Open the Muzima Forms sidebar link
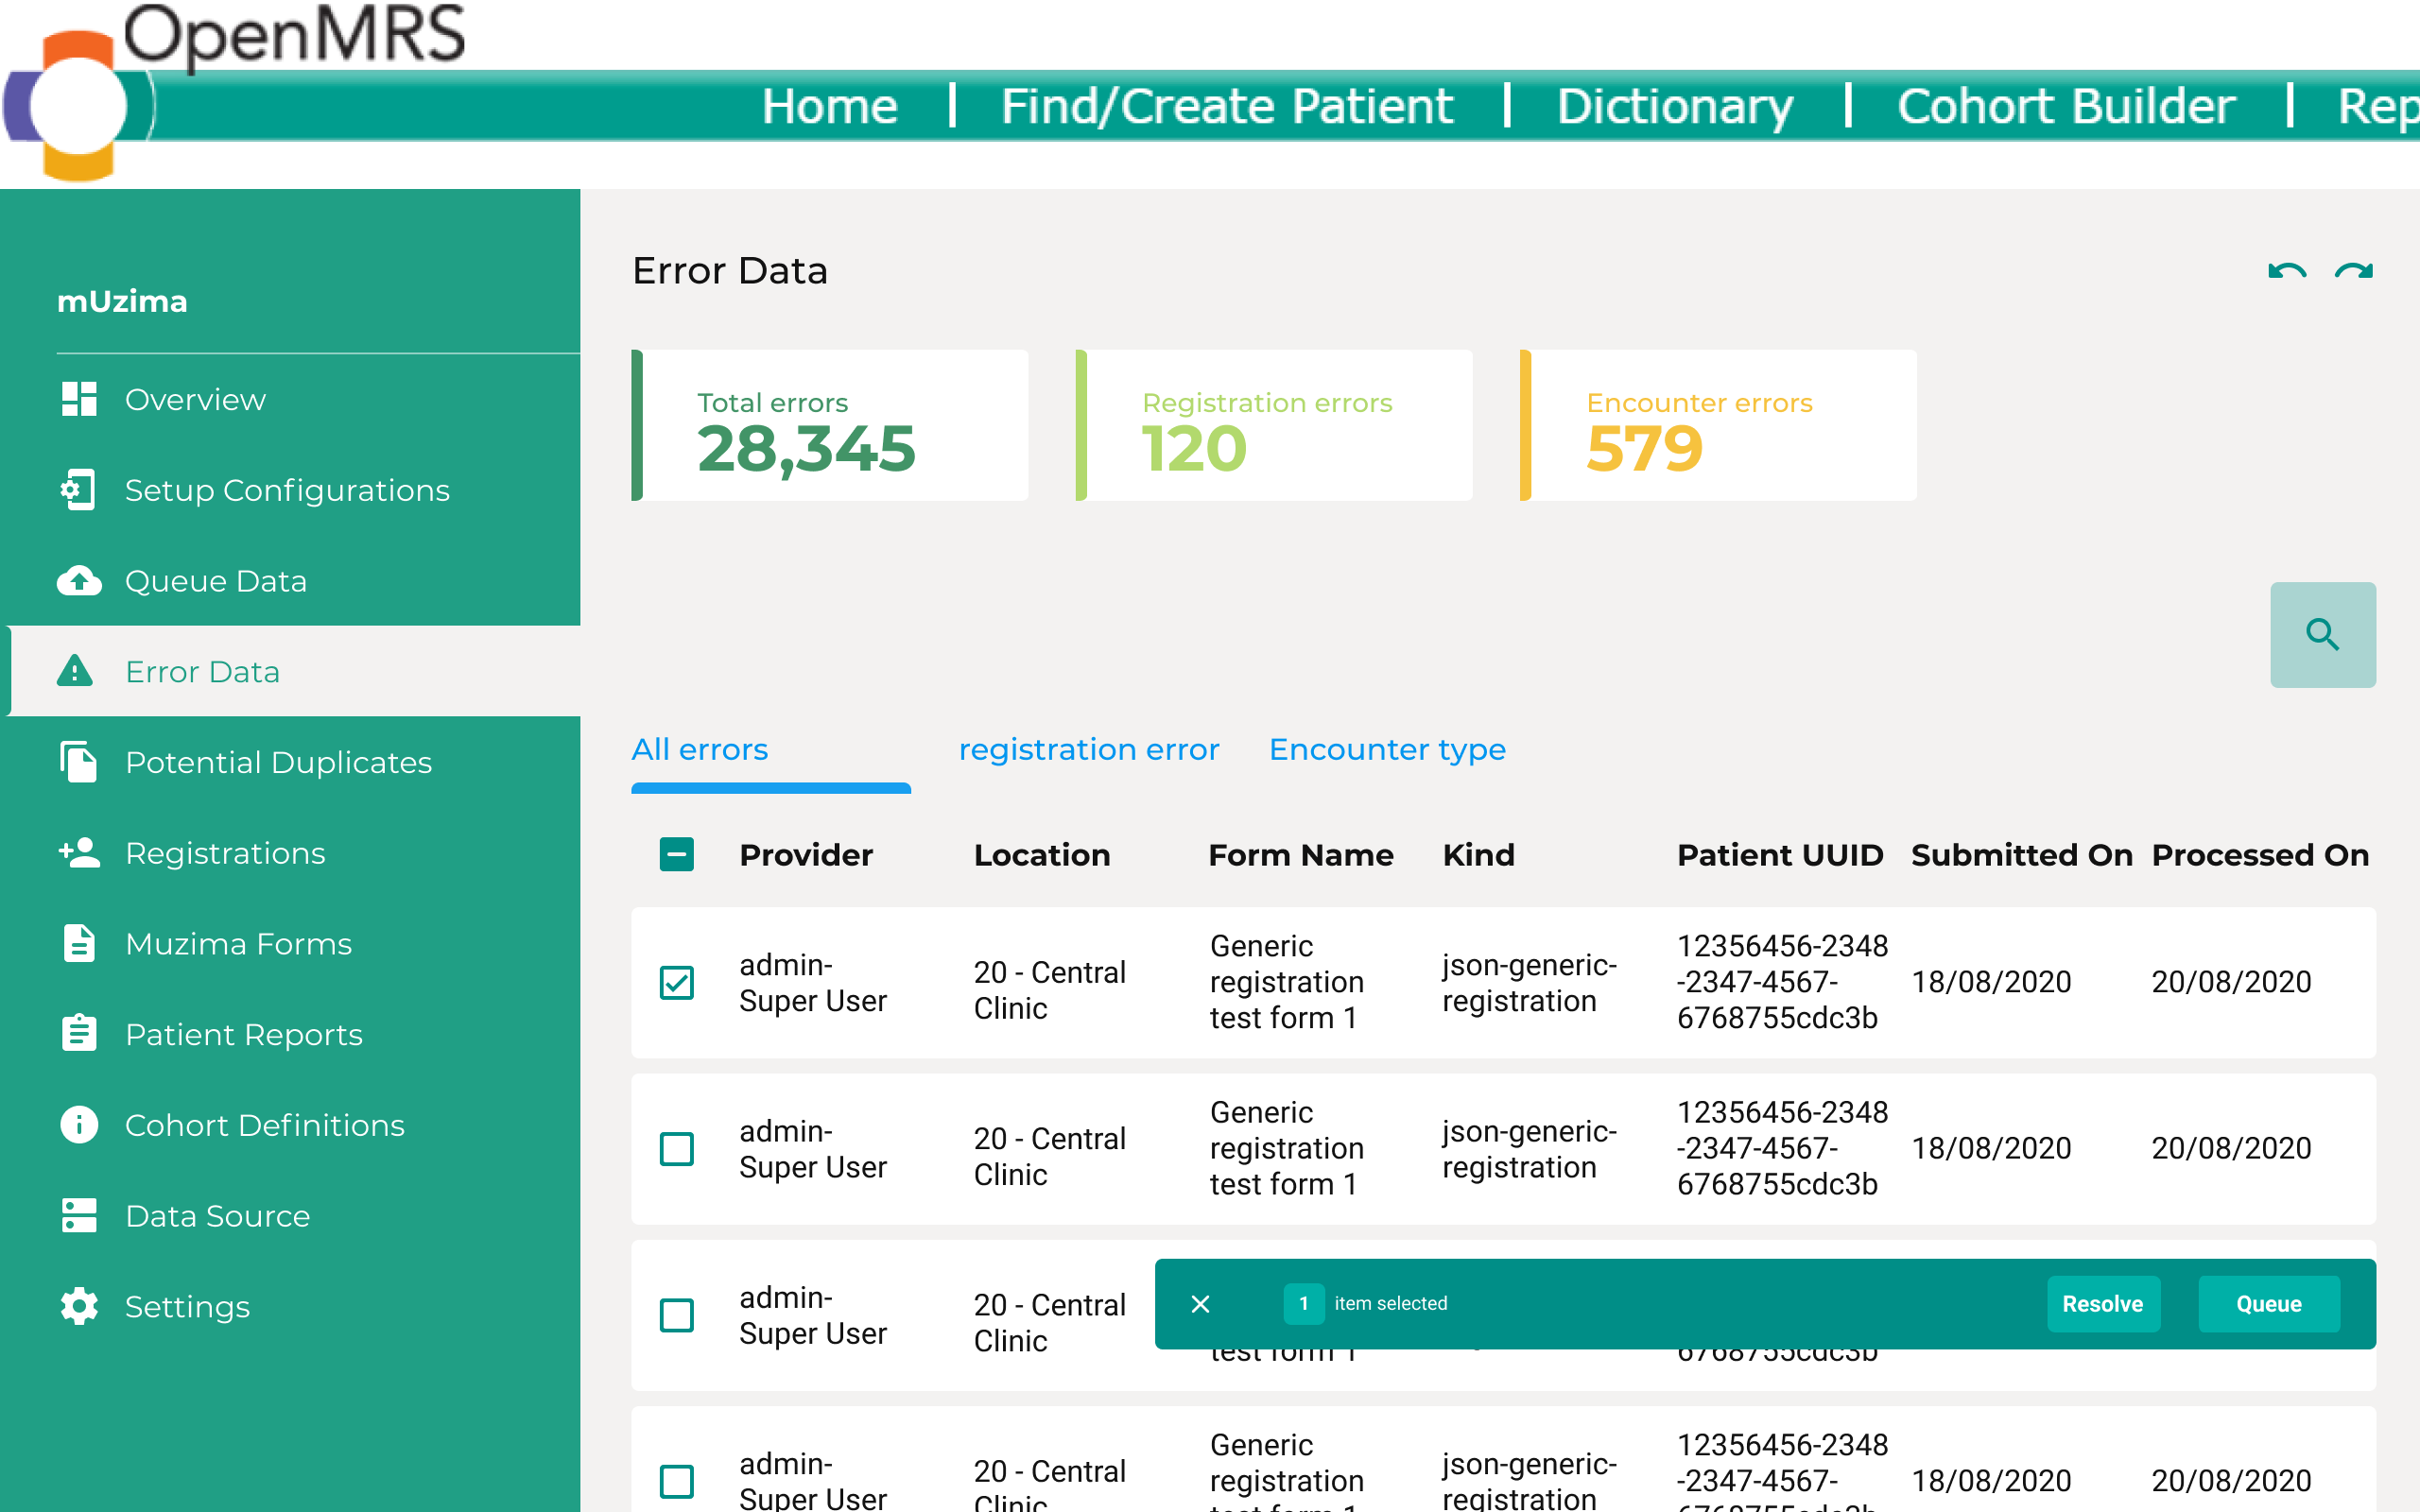This screenshot has width=2420, height=1512. 239,944
